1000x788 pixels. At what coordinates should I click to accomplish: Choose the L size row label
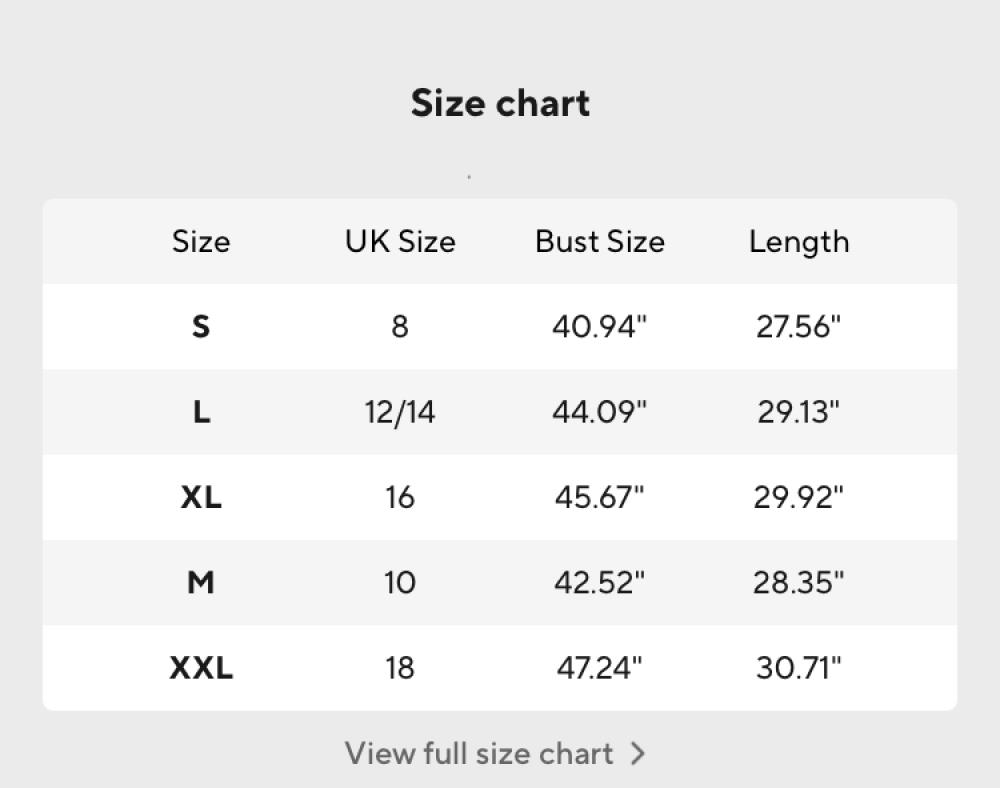(x=201, y=412)
